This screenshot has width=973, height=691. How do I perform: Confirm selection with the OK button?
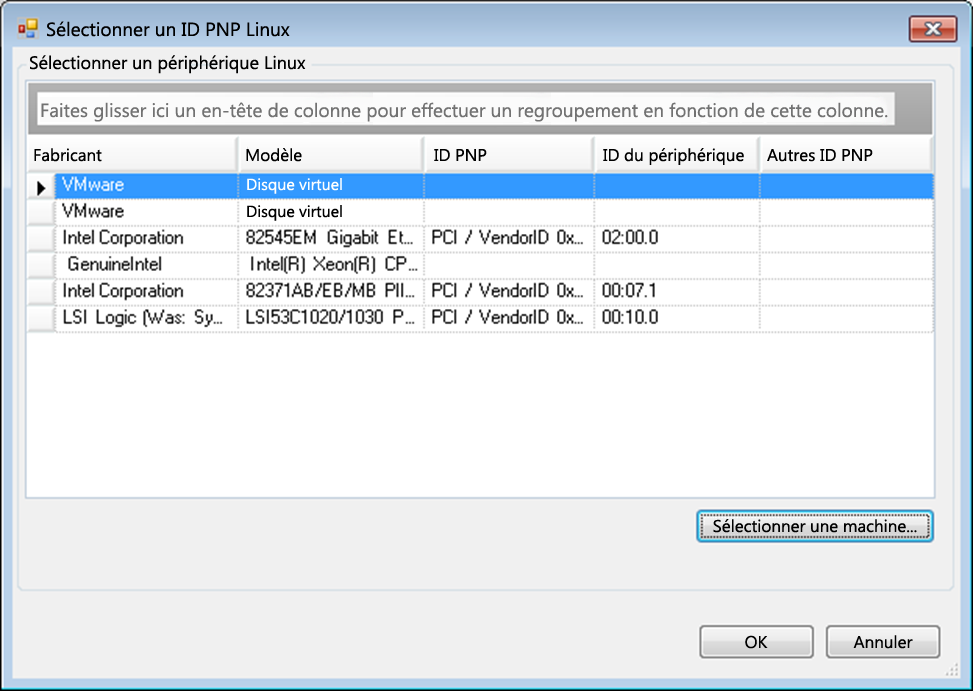tap(756, 642)
